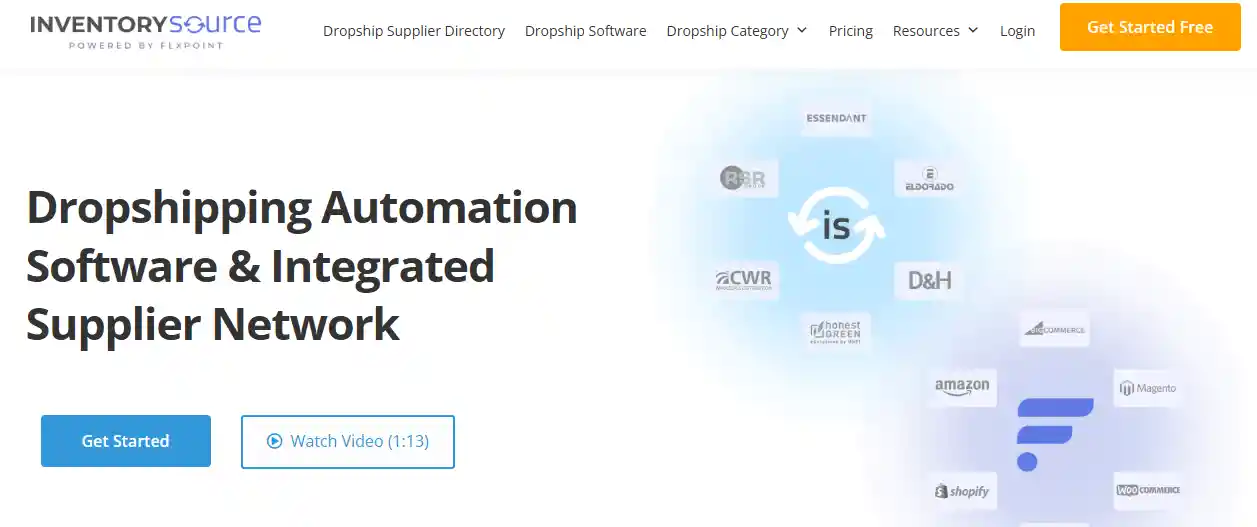
Task: Click the Essendant supplier logo
Action: [x=836, y=118]
